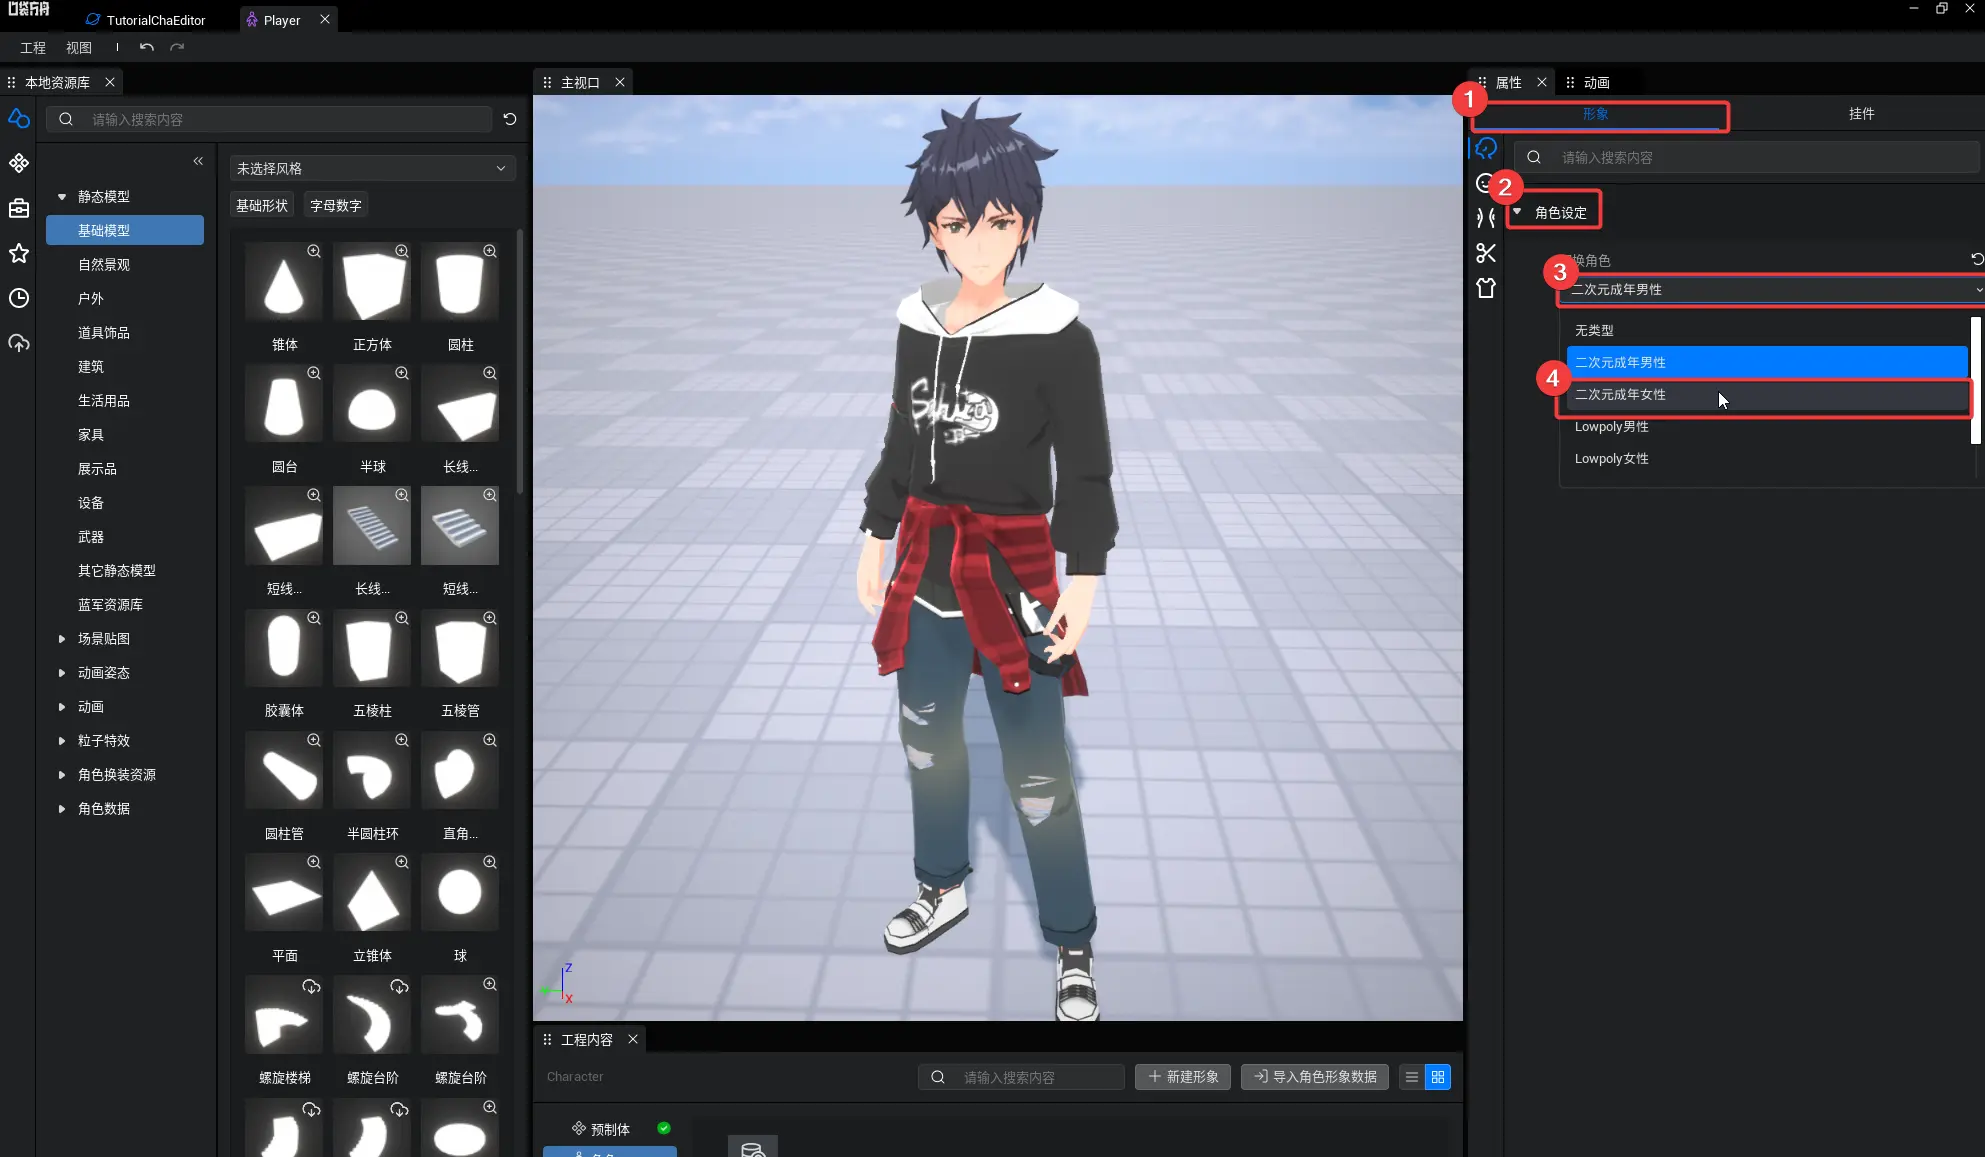This screenshot has height=1157, width=1985.
Task: Click the scissors icon in the properties sidebar
Action: [x=1486, y=253]
